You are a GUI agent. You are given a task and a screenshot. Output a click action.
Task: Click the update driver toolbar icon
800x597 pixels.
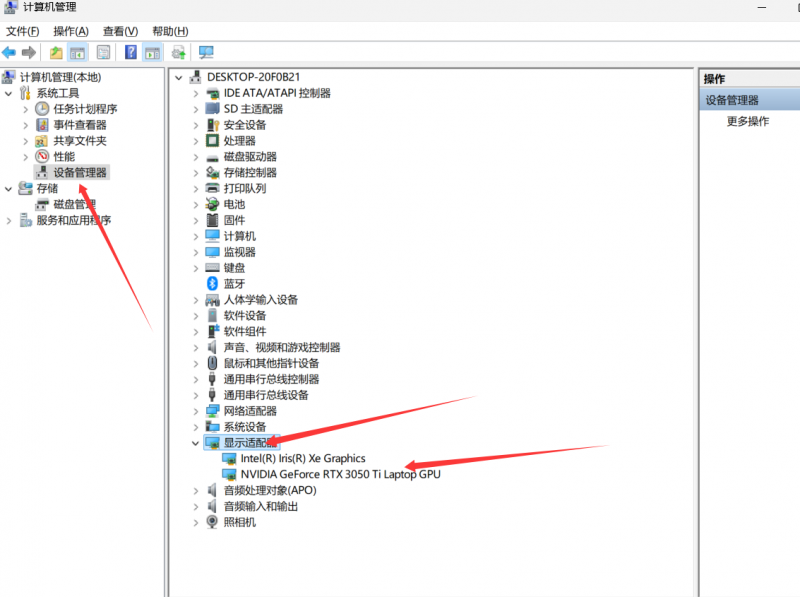point(179,52)
